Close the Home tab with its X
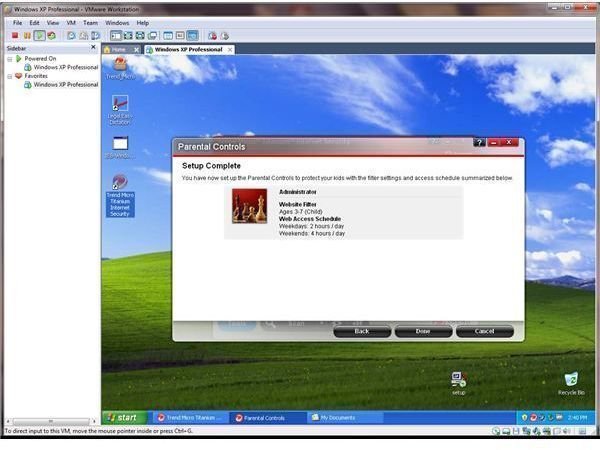This screenshot has width=600, height=450. point(136,50)
